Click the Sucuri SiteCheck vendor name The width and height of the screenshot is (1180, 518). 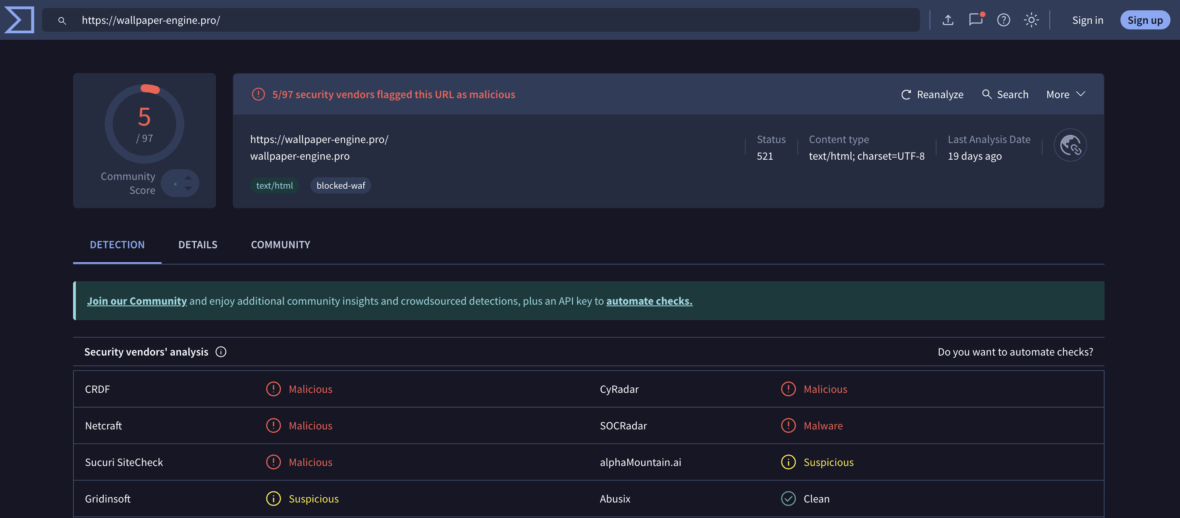[x=124, y=462]
